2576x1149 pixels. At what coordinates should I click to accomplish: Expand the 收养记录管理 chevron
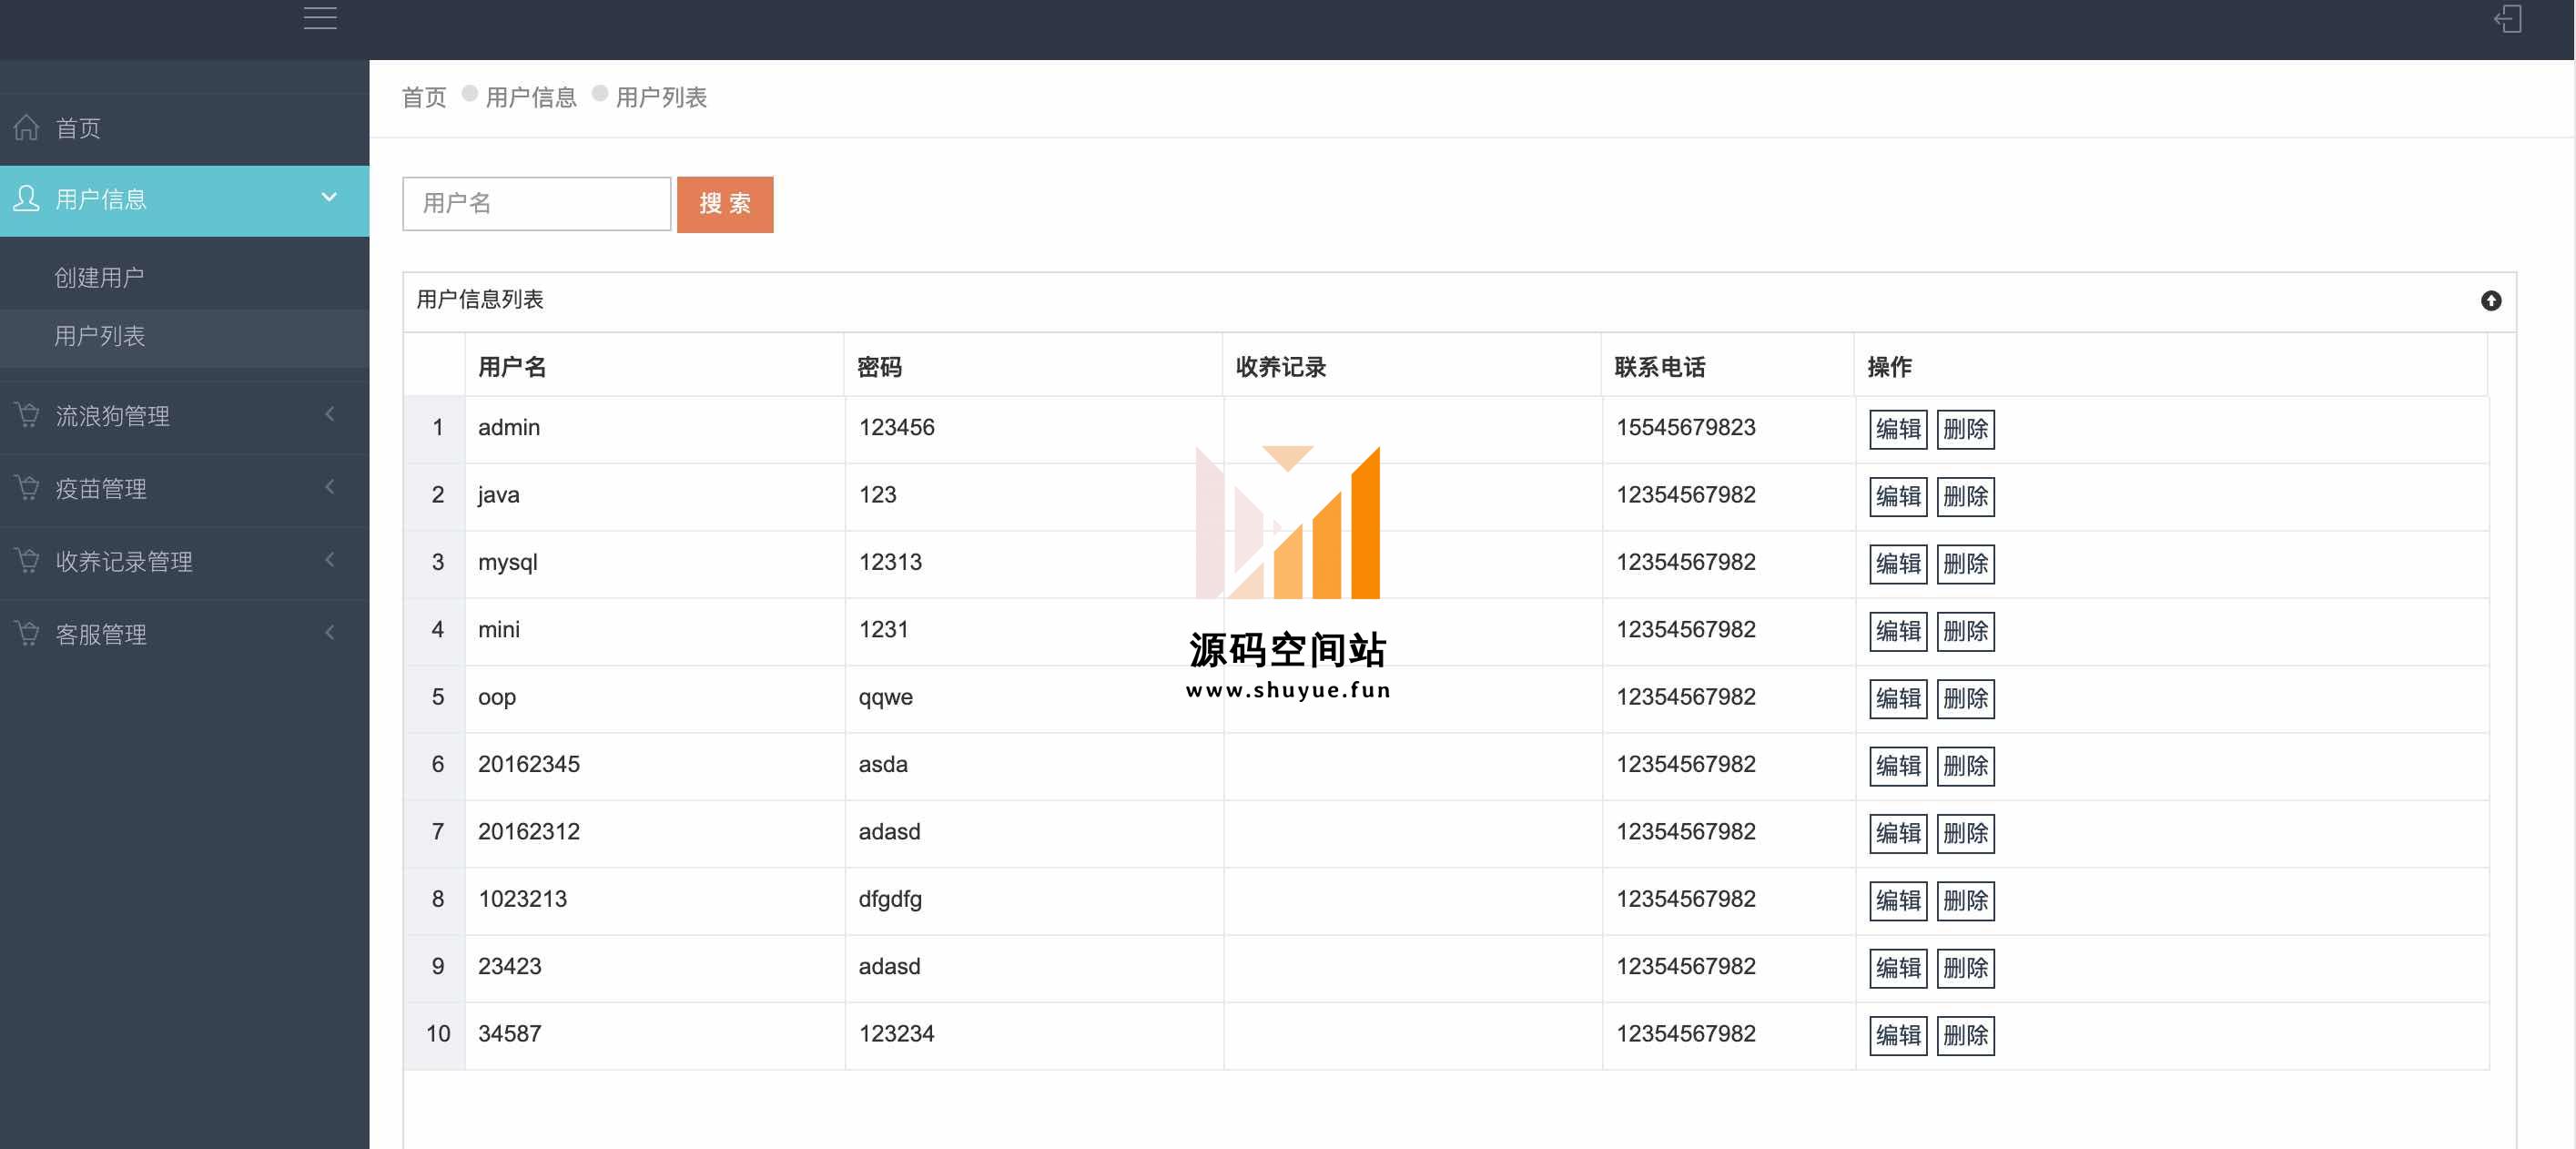330,560
